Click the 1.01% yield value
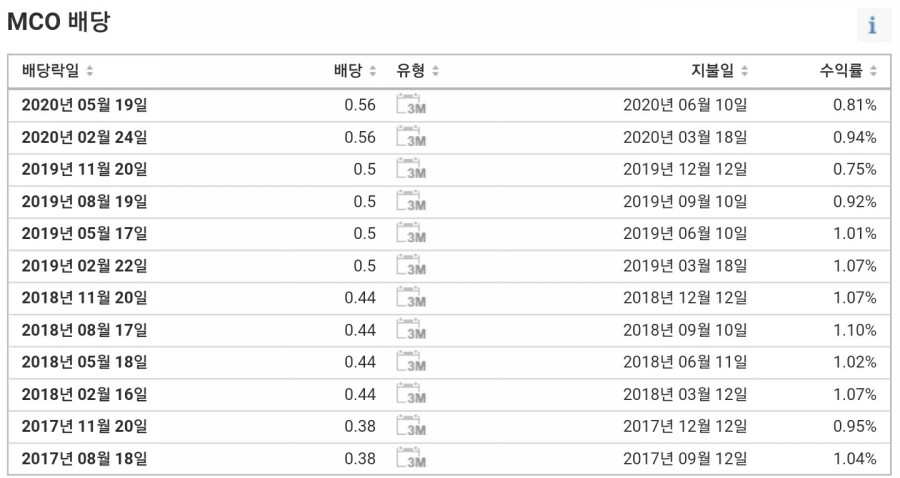This screenshot has height=478, width=900. [855, 234]
